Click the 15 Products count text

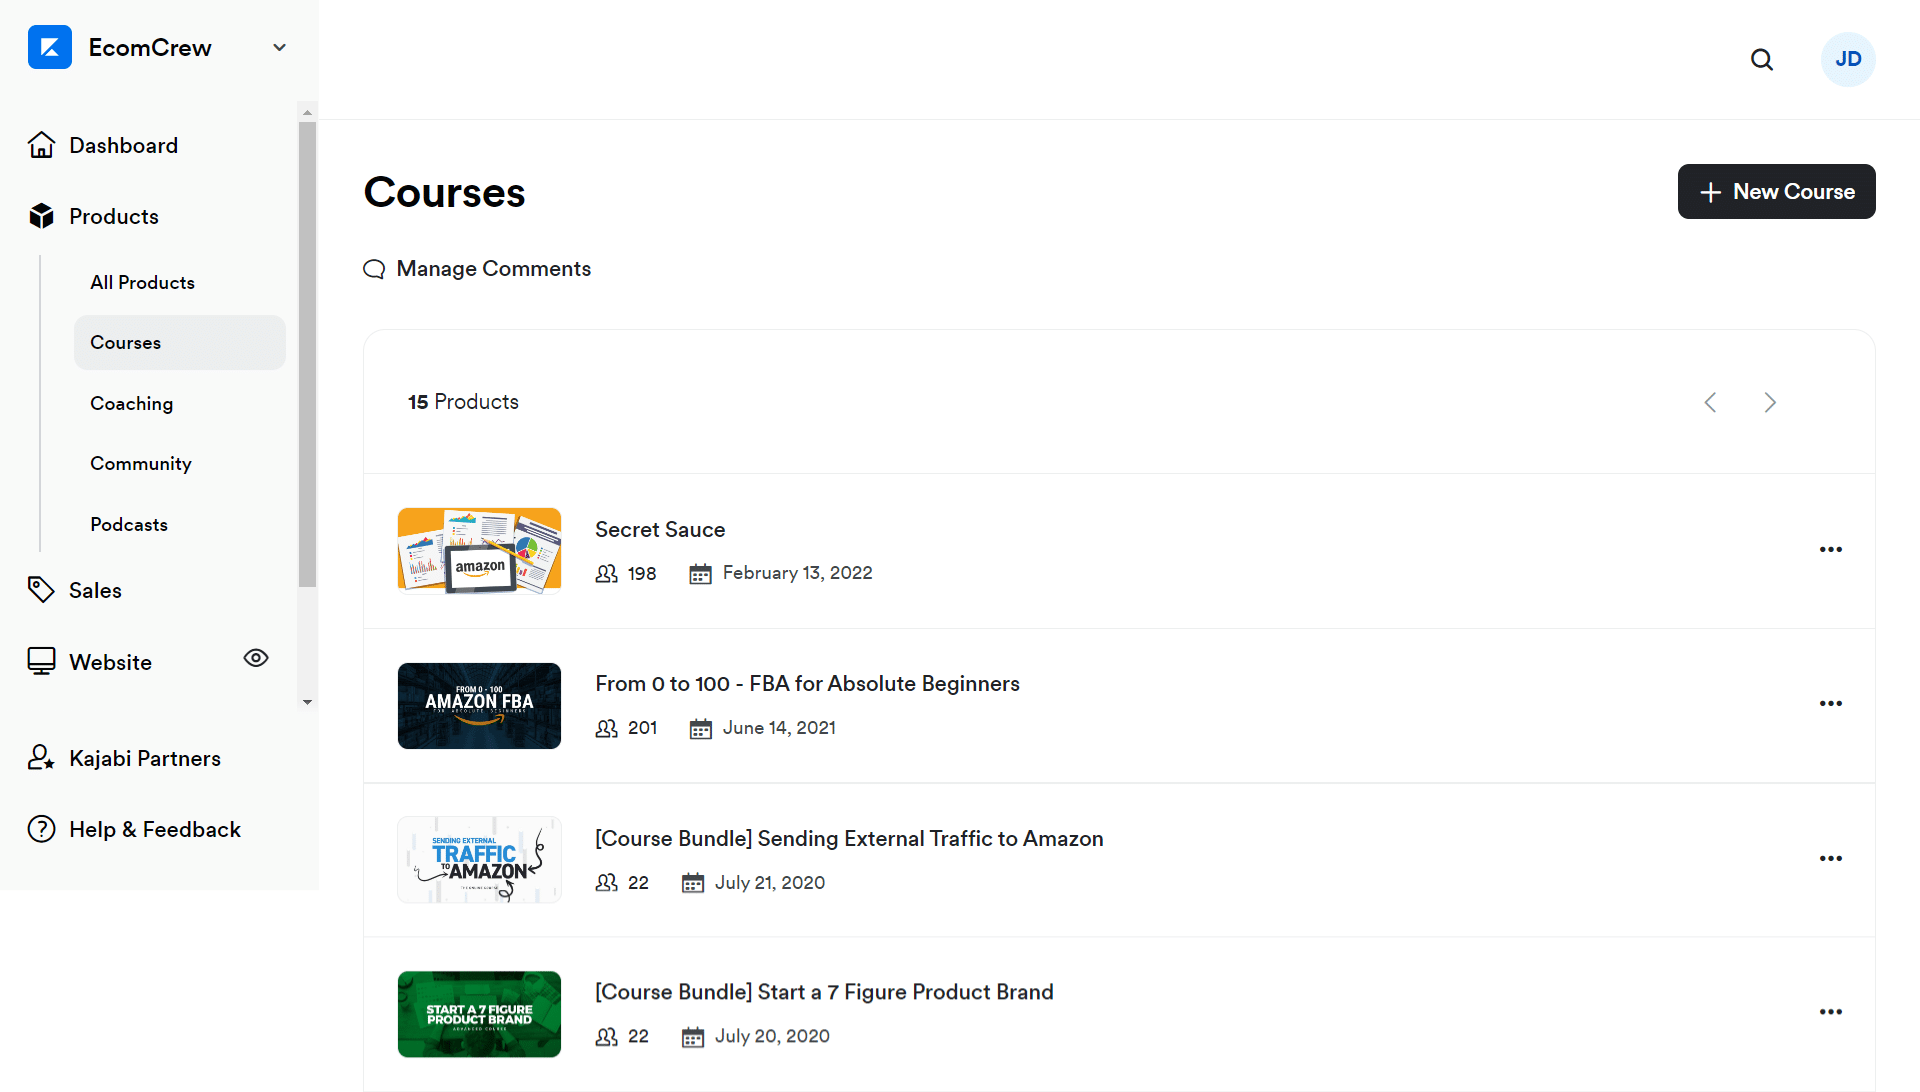coord(463,401)
